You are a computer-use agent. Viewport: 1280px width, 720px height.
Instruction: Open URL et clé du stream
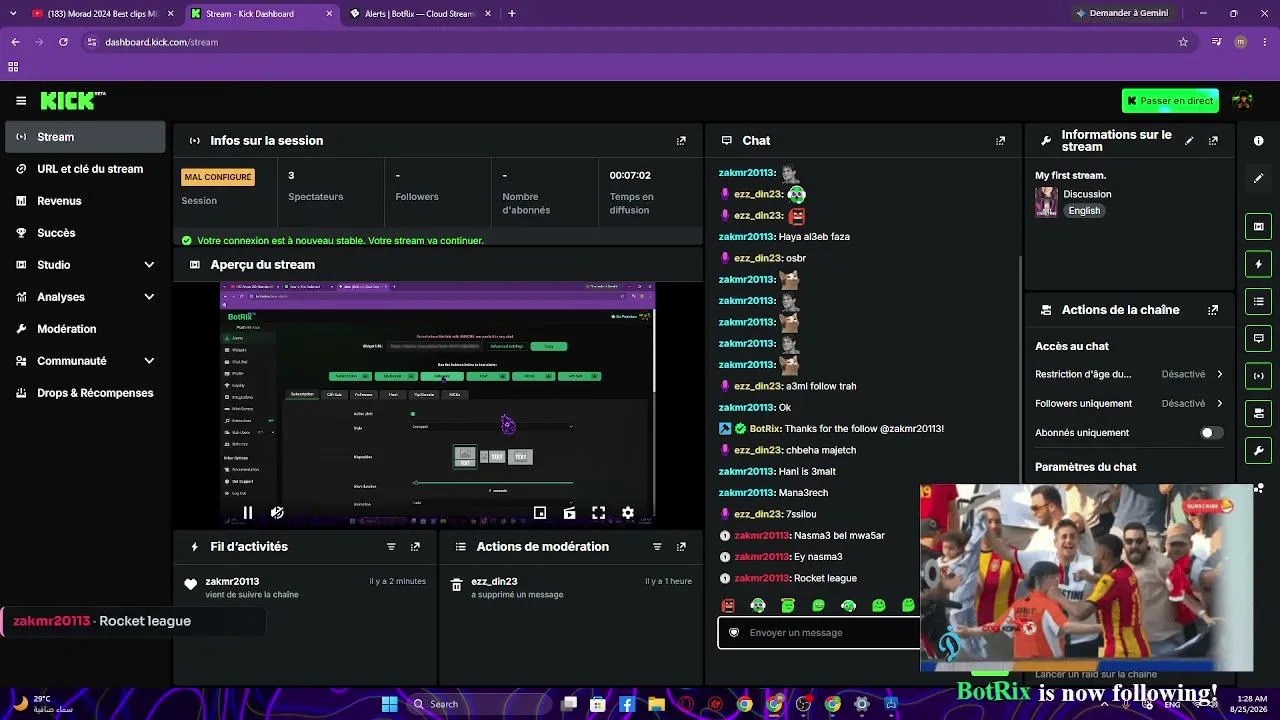85,169
